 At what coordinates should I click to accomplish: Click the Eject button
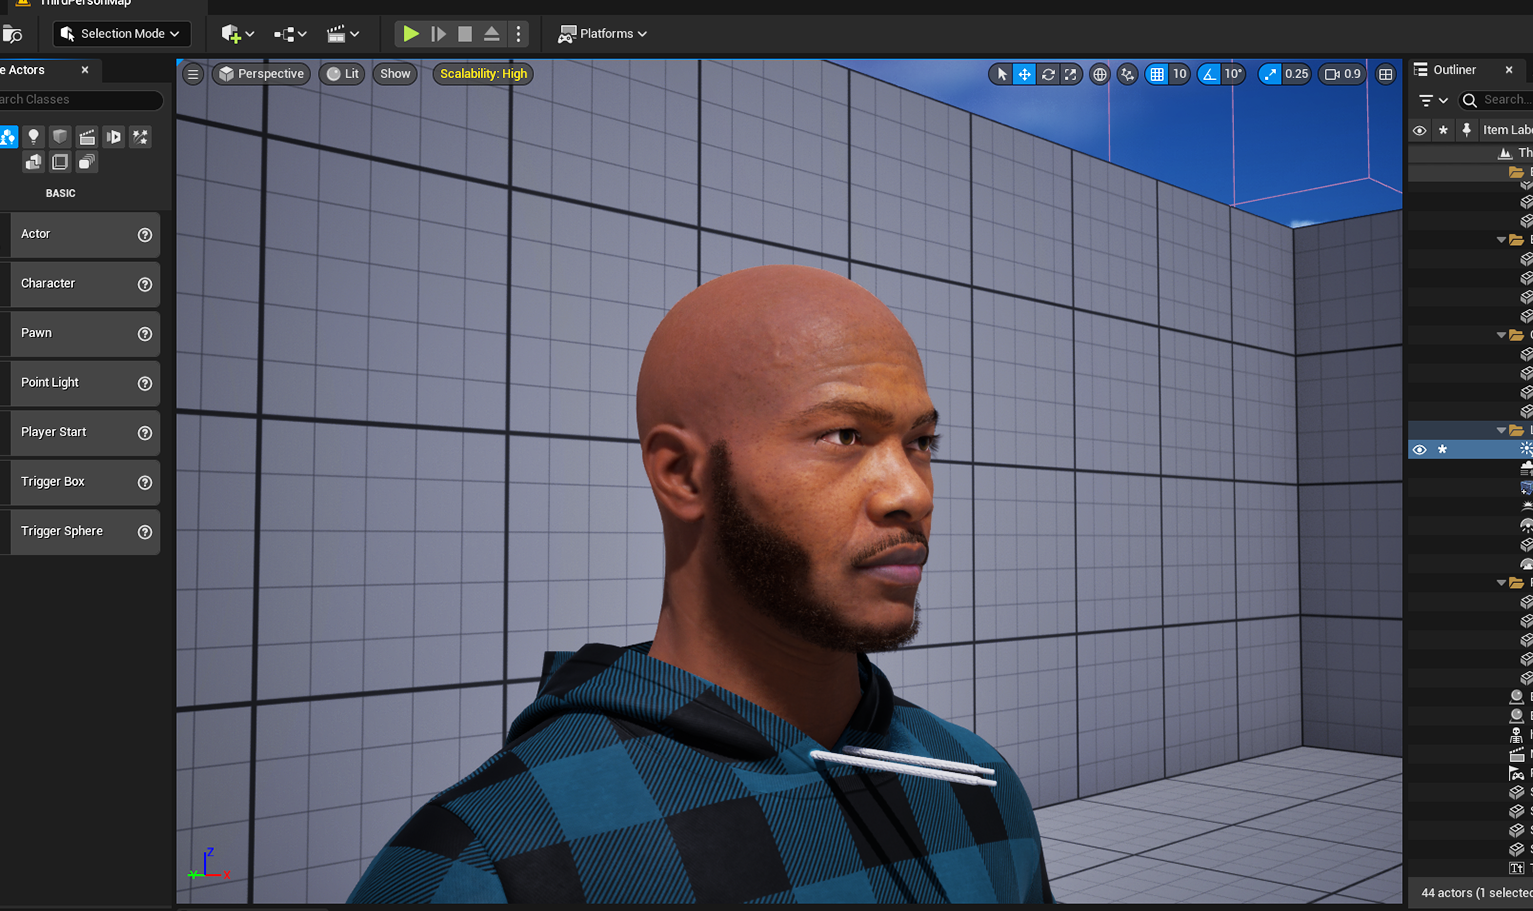coord(492,34)
